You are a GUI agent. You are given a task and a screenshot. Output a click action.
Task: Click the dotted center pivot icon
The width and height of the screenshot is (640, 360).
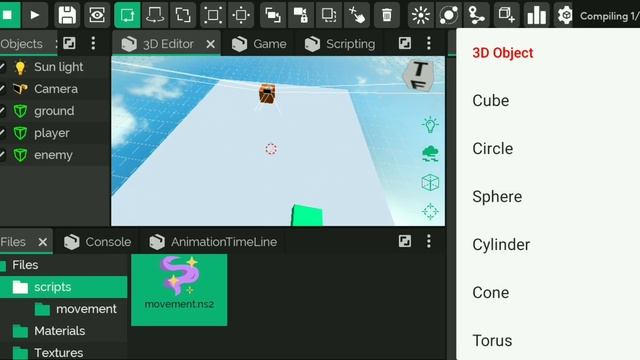point(241,15)
